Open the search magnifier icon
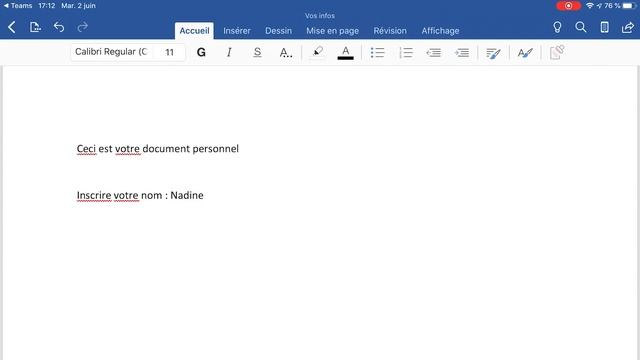 pos(580,27)
